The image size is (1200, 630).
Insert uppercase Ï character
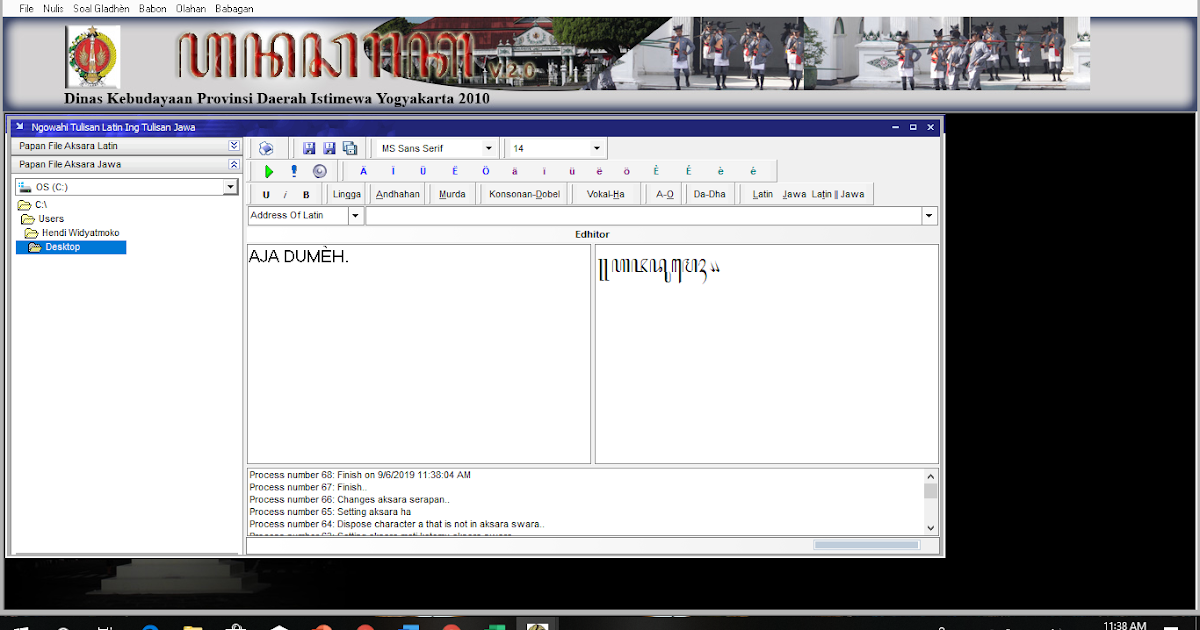pyautogui.click(x=393, y=171)
